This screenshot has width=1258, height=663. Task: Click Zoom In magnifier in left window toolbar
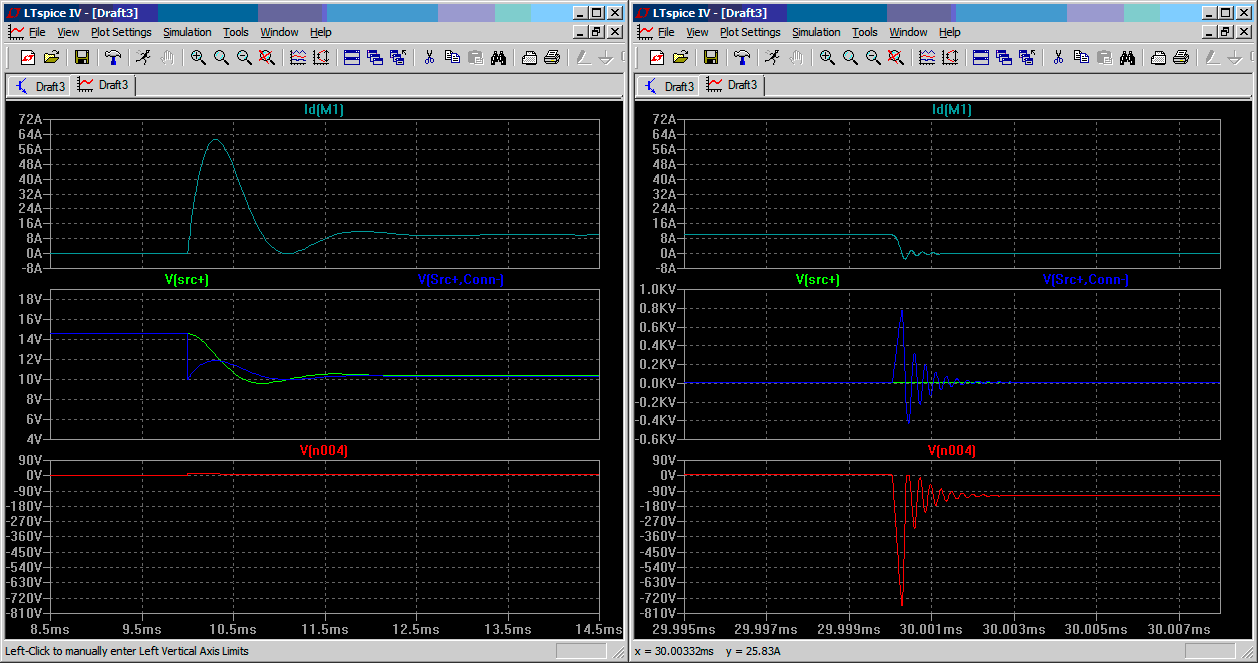pos(198,57)
